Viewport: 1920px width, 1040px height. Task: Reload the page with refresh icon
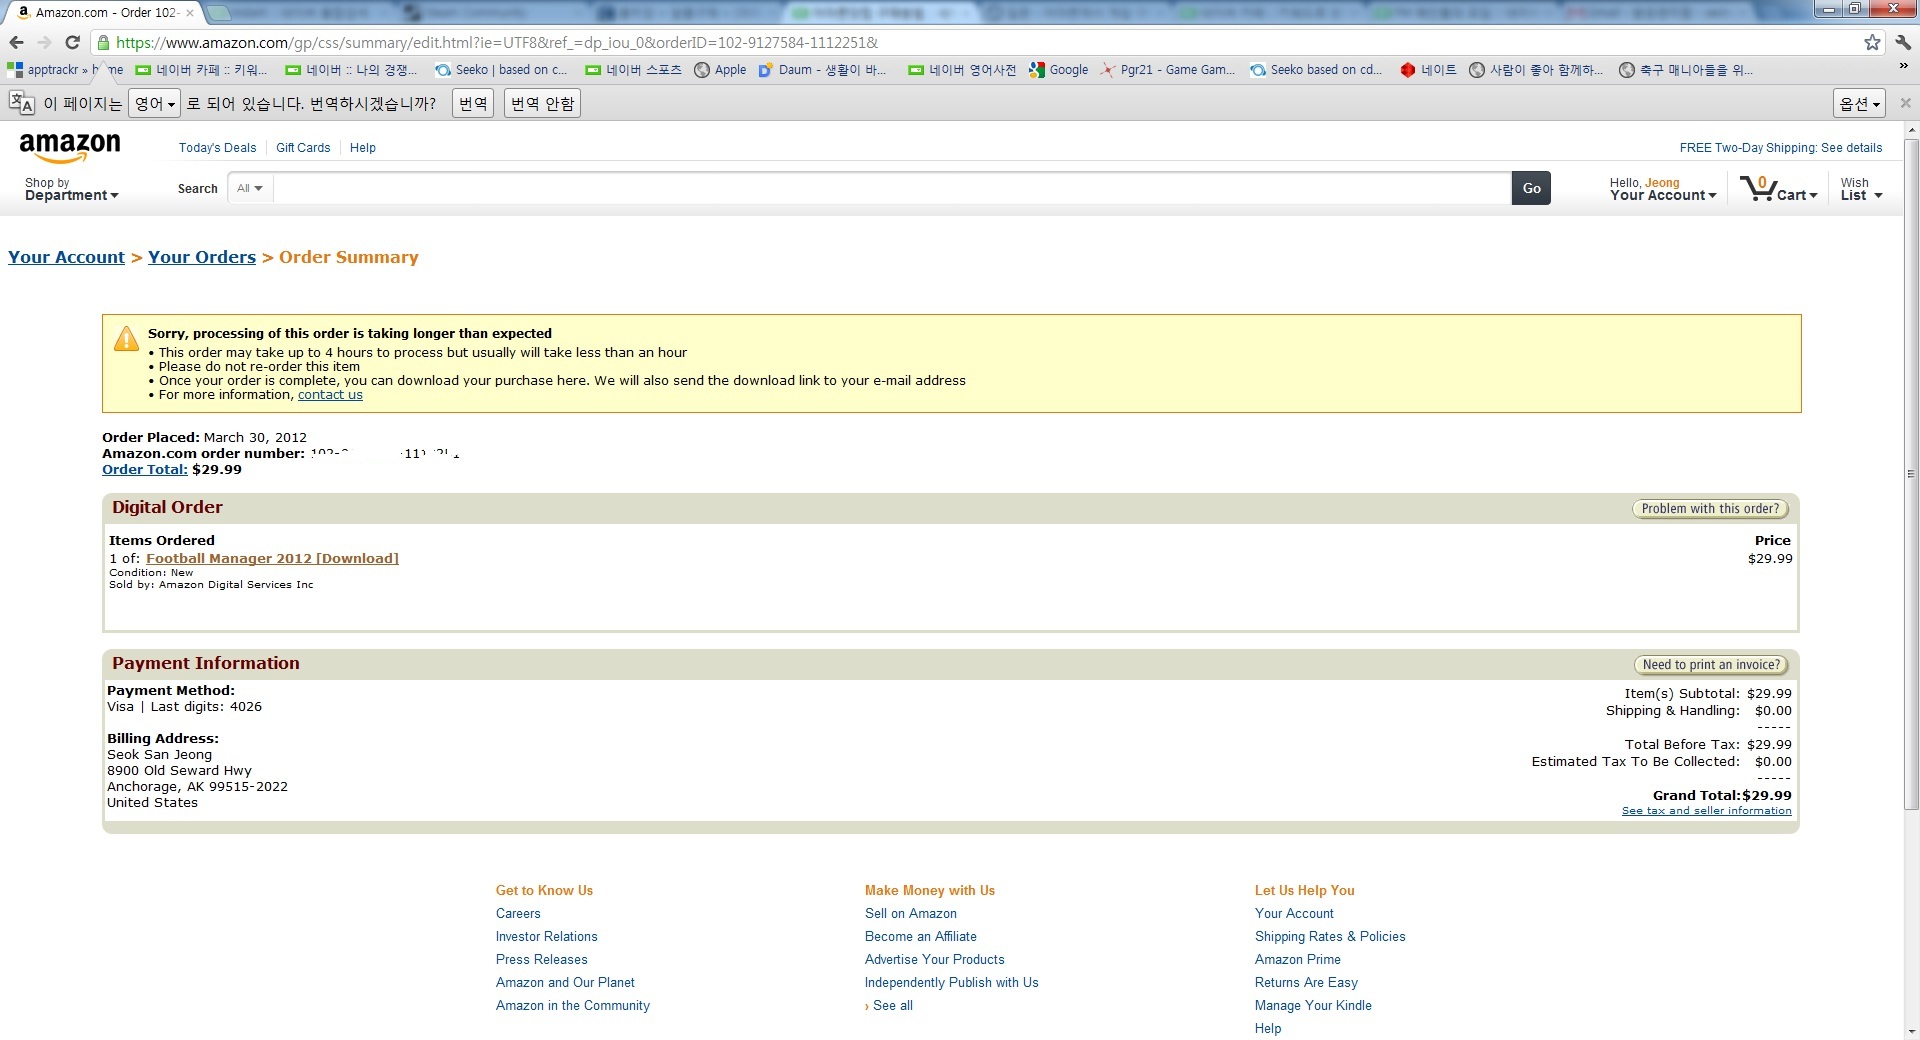72,42
